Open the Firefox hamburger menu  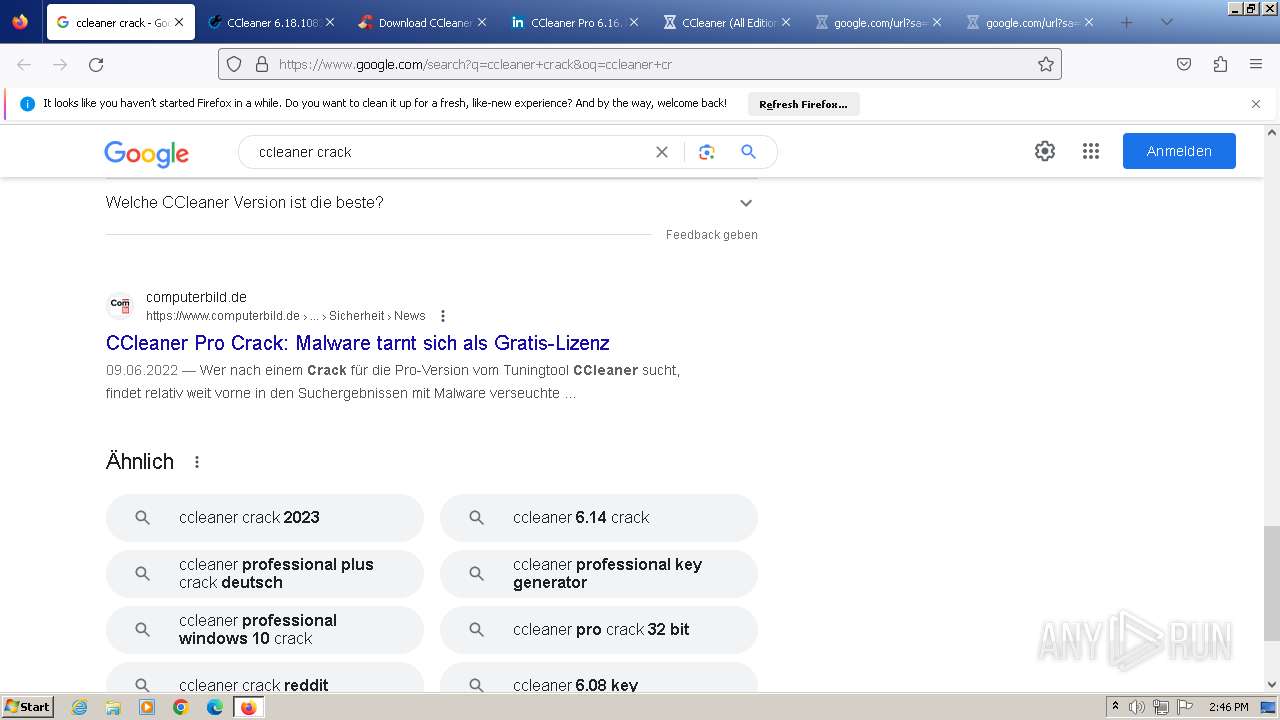[x=1256, y=64]
